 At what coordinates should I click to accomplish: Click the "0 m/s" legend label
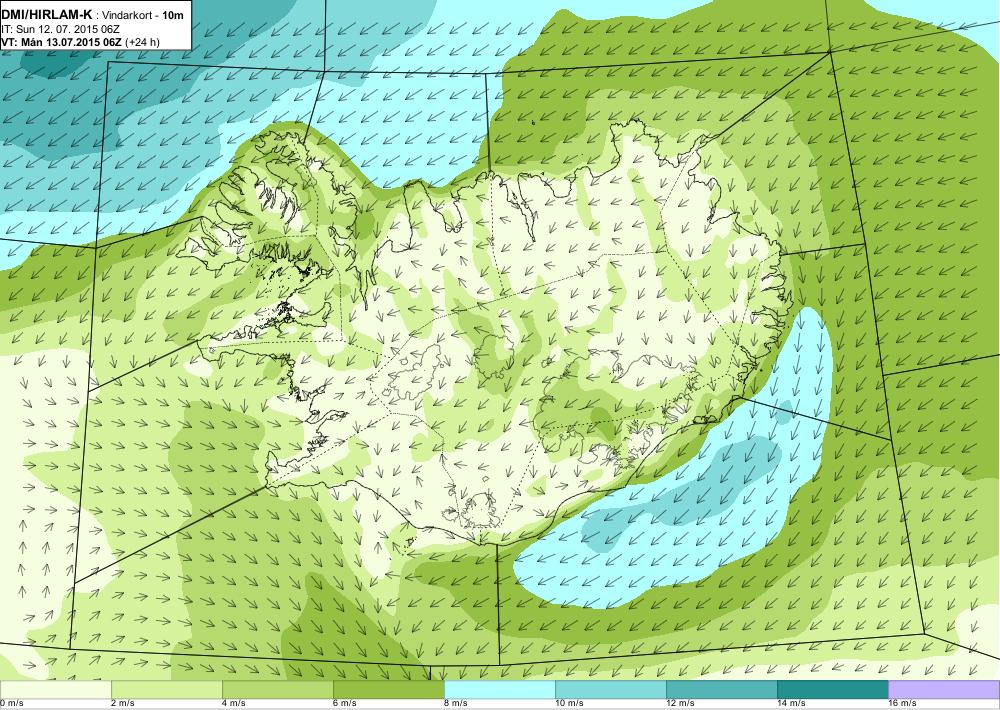(x=11, y=704)
